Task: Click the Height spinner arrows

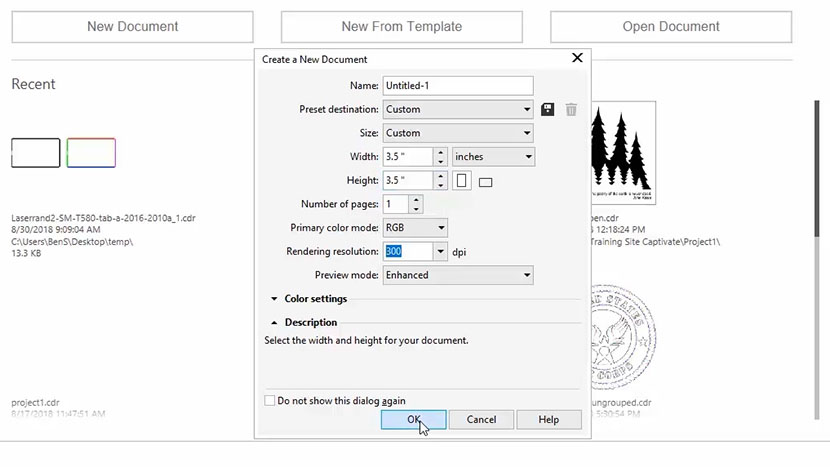Action: [440, 181]
